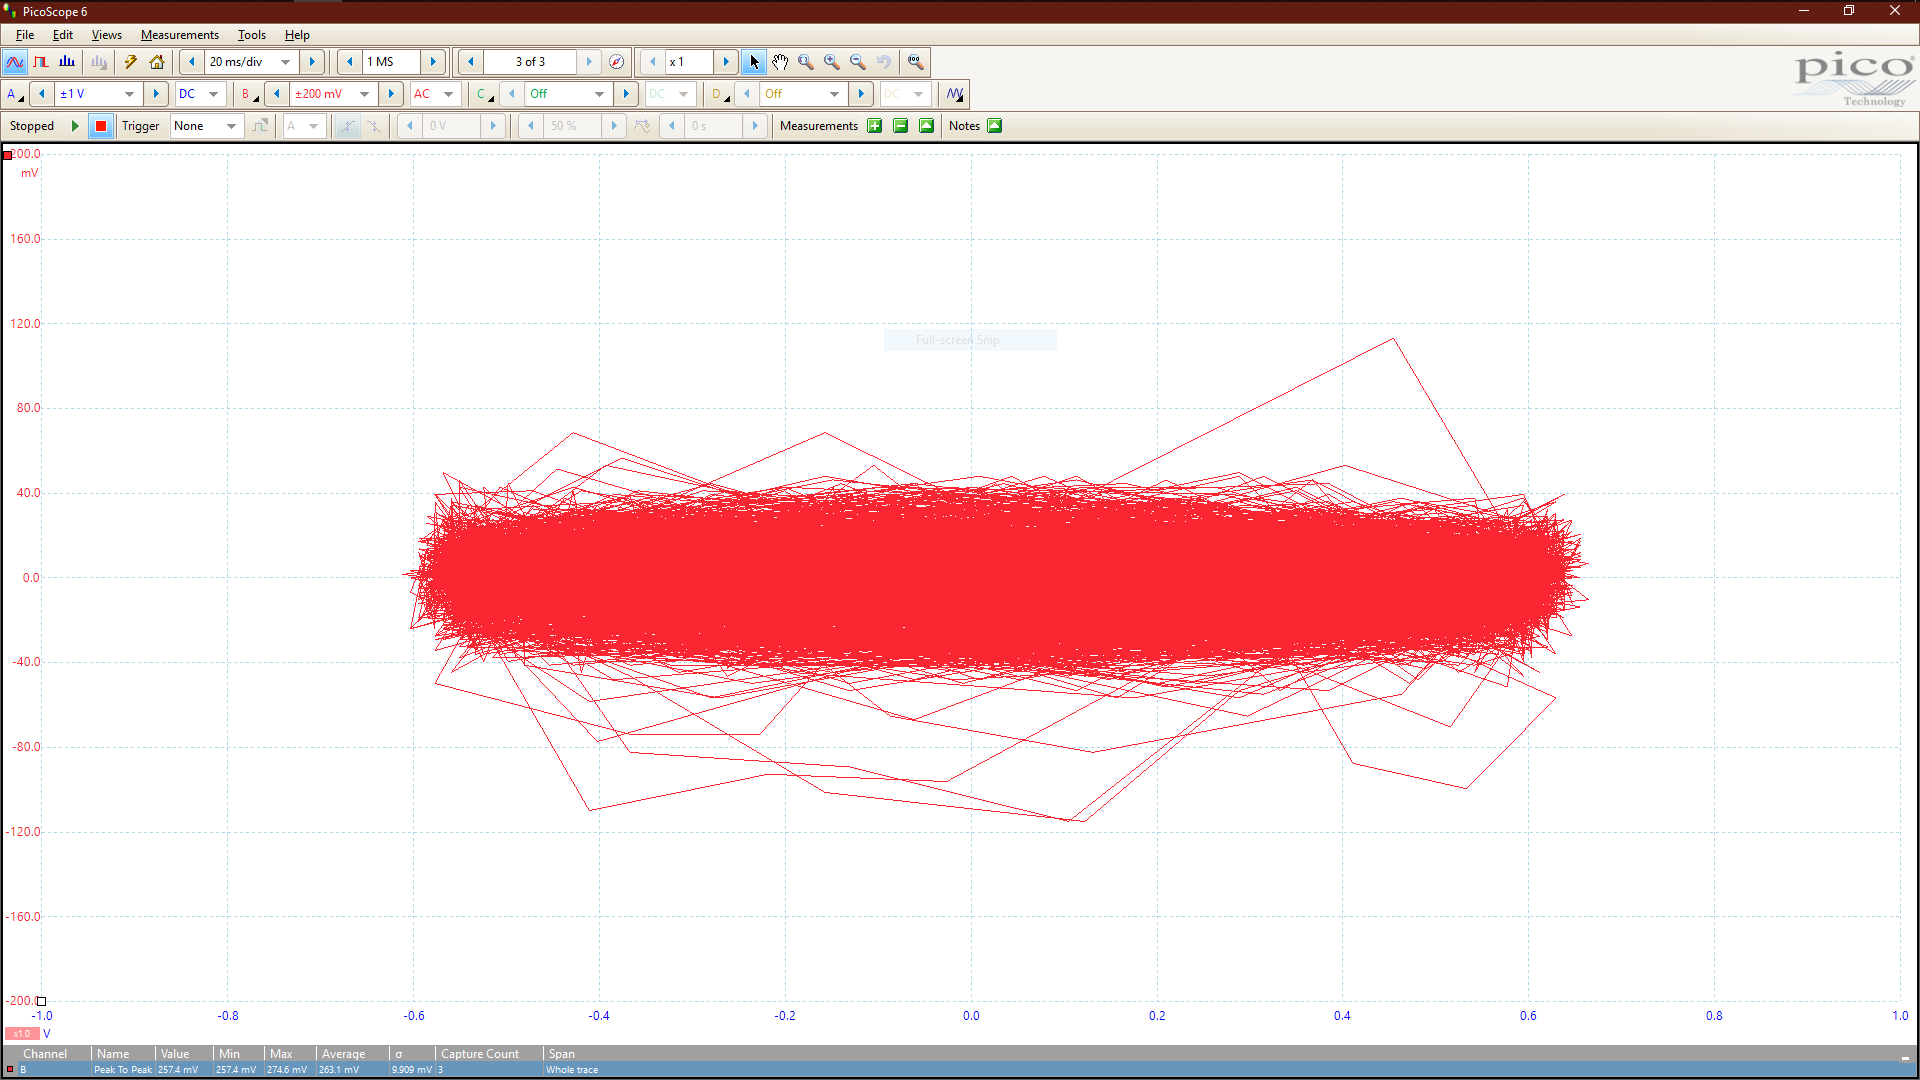Switch to Scope mode icon
Screen dimensions: 1920x1080
[x=15, y=62]
